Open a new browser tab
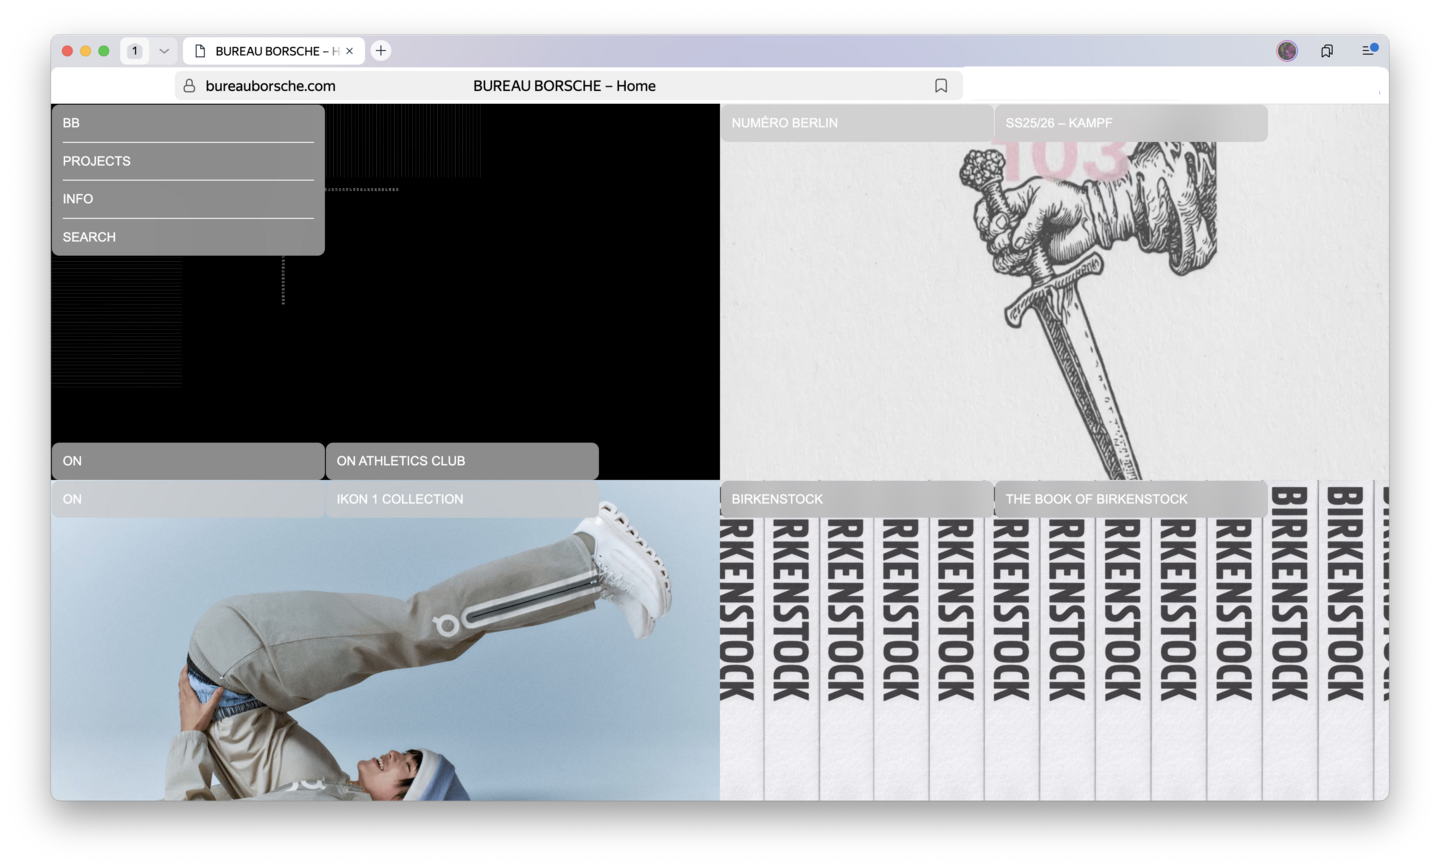1440x868 pixels. pyautogui.click(x=381, y=51)
